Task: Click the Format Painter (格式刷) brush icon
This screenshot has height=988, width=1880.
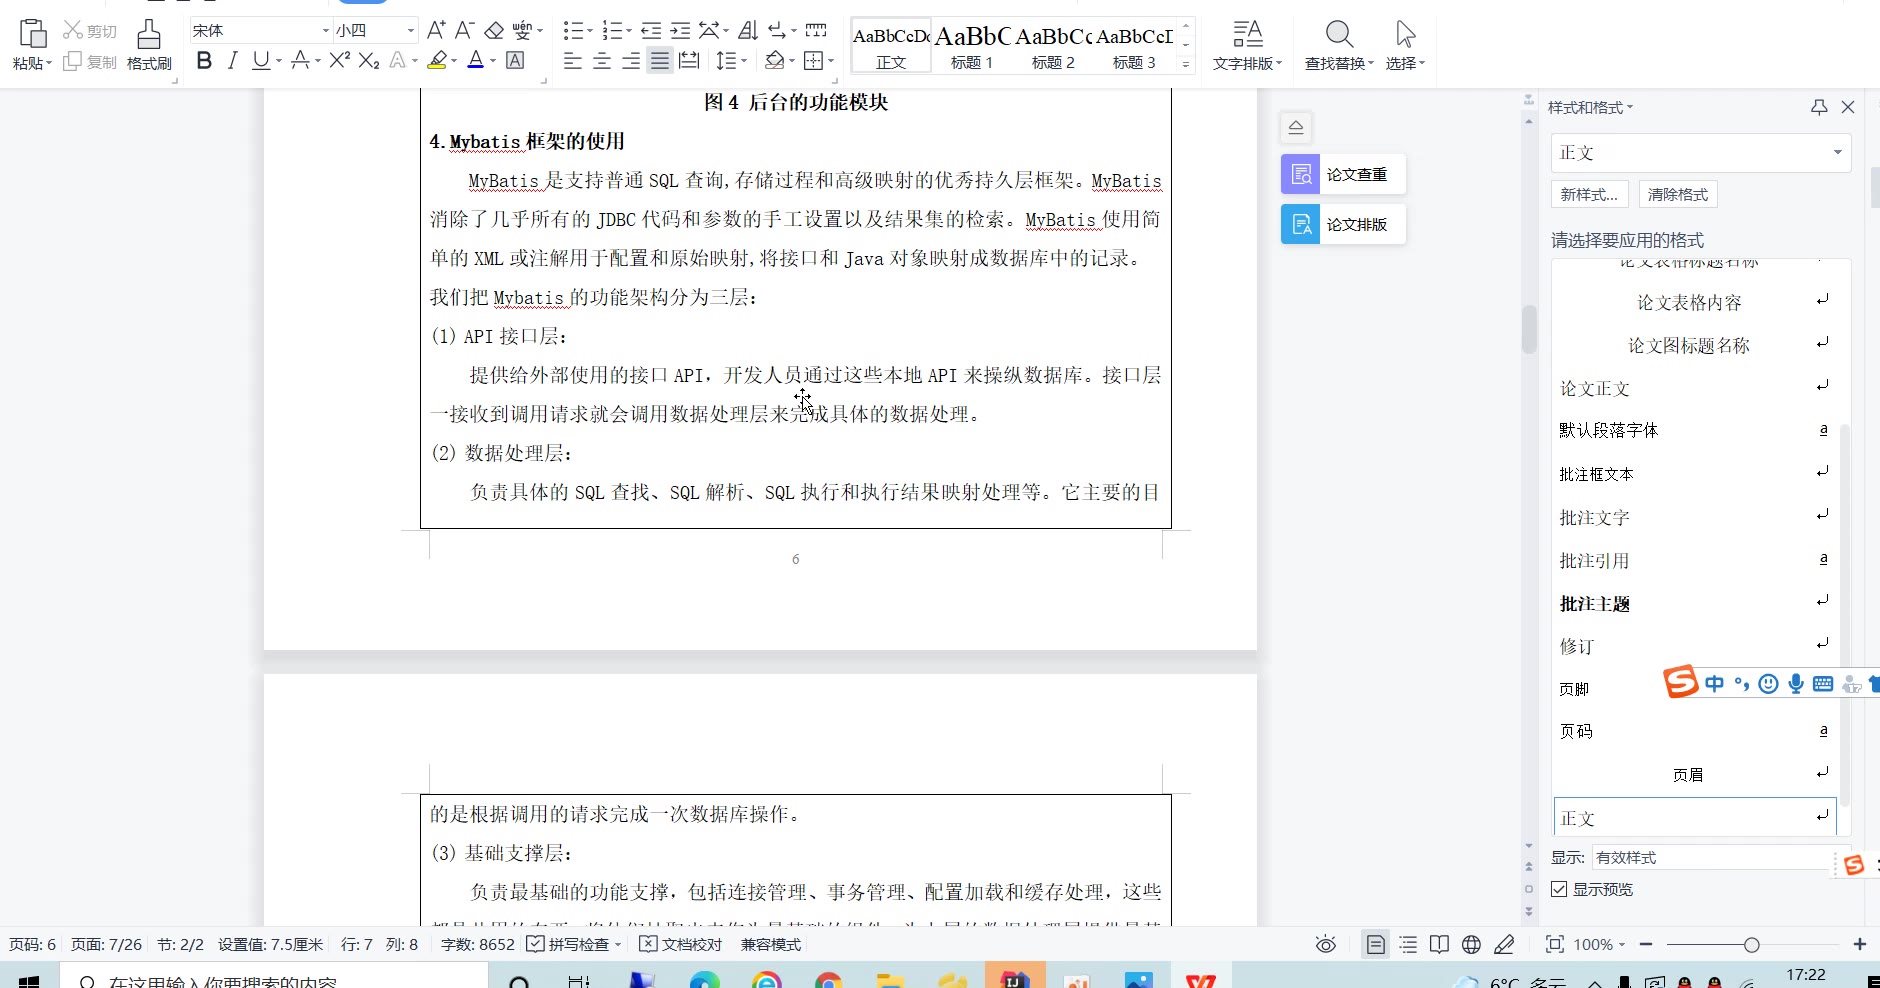Action: tap(149, 34)
